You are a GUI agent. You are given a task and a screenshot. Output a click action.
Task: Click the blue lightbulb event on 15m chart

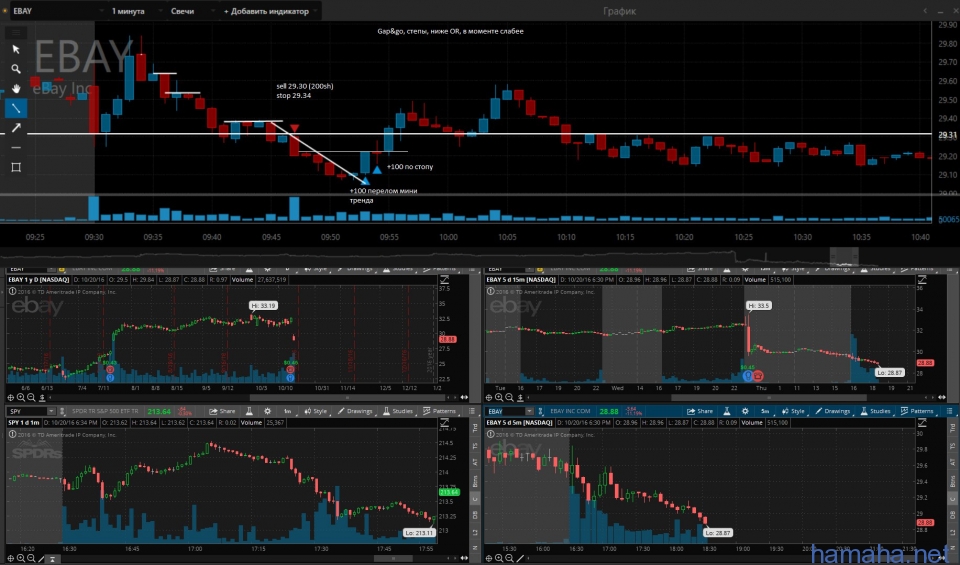748,376
